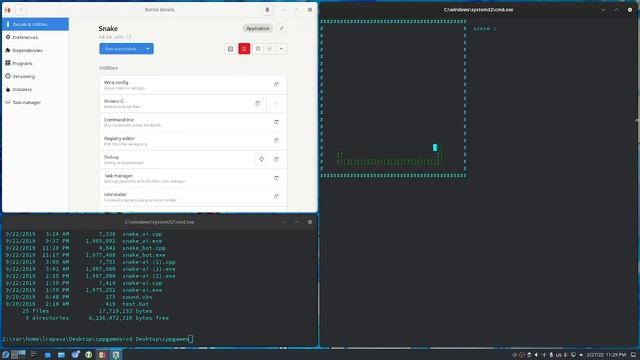The width and height of the screenshot is (640, 360).
Task: Click the red icon button in the Snake toolbar
Action: click(244, 49)
